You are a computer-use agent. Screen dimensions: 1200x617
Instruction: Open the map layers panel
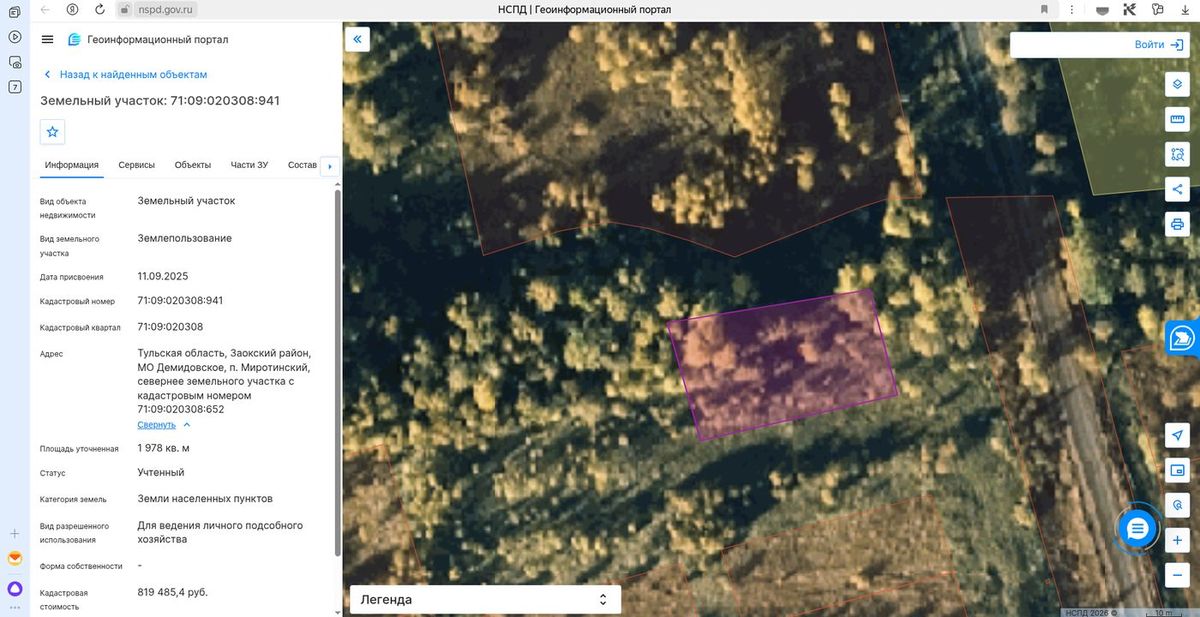[1177, 84]
